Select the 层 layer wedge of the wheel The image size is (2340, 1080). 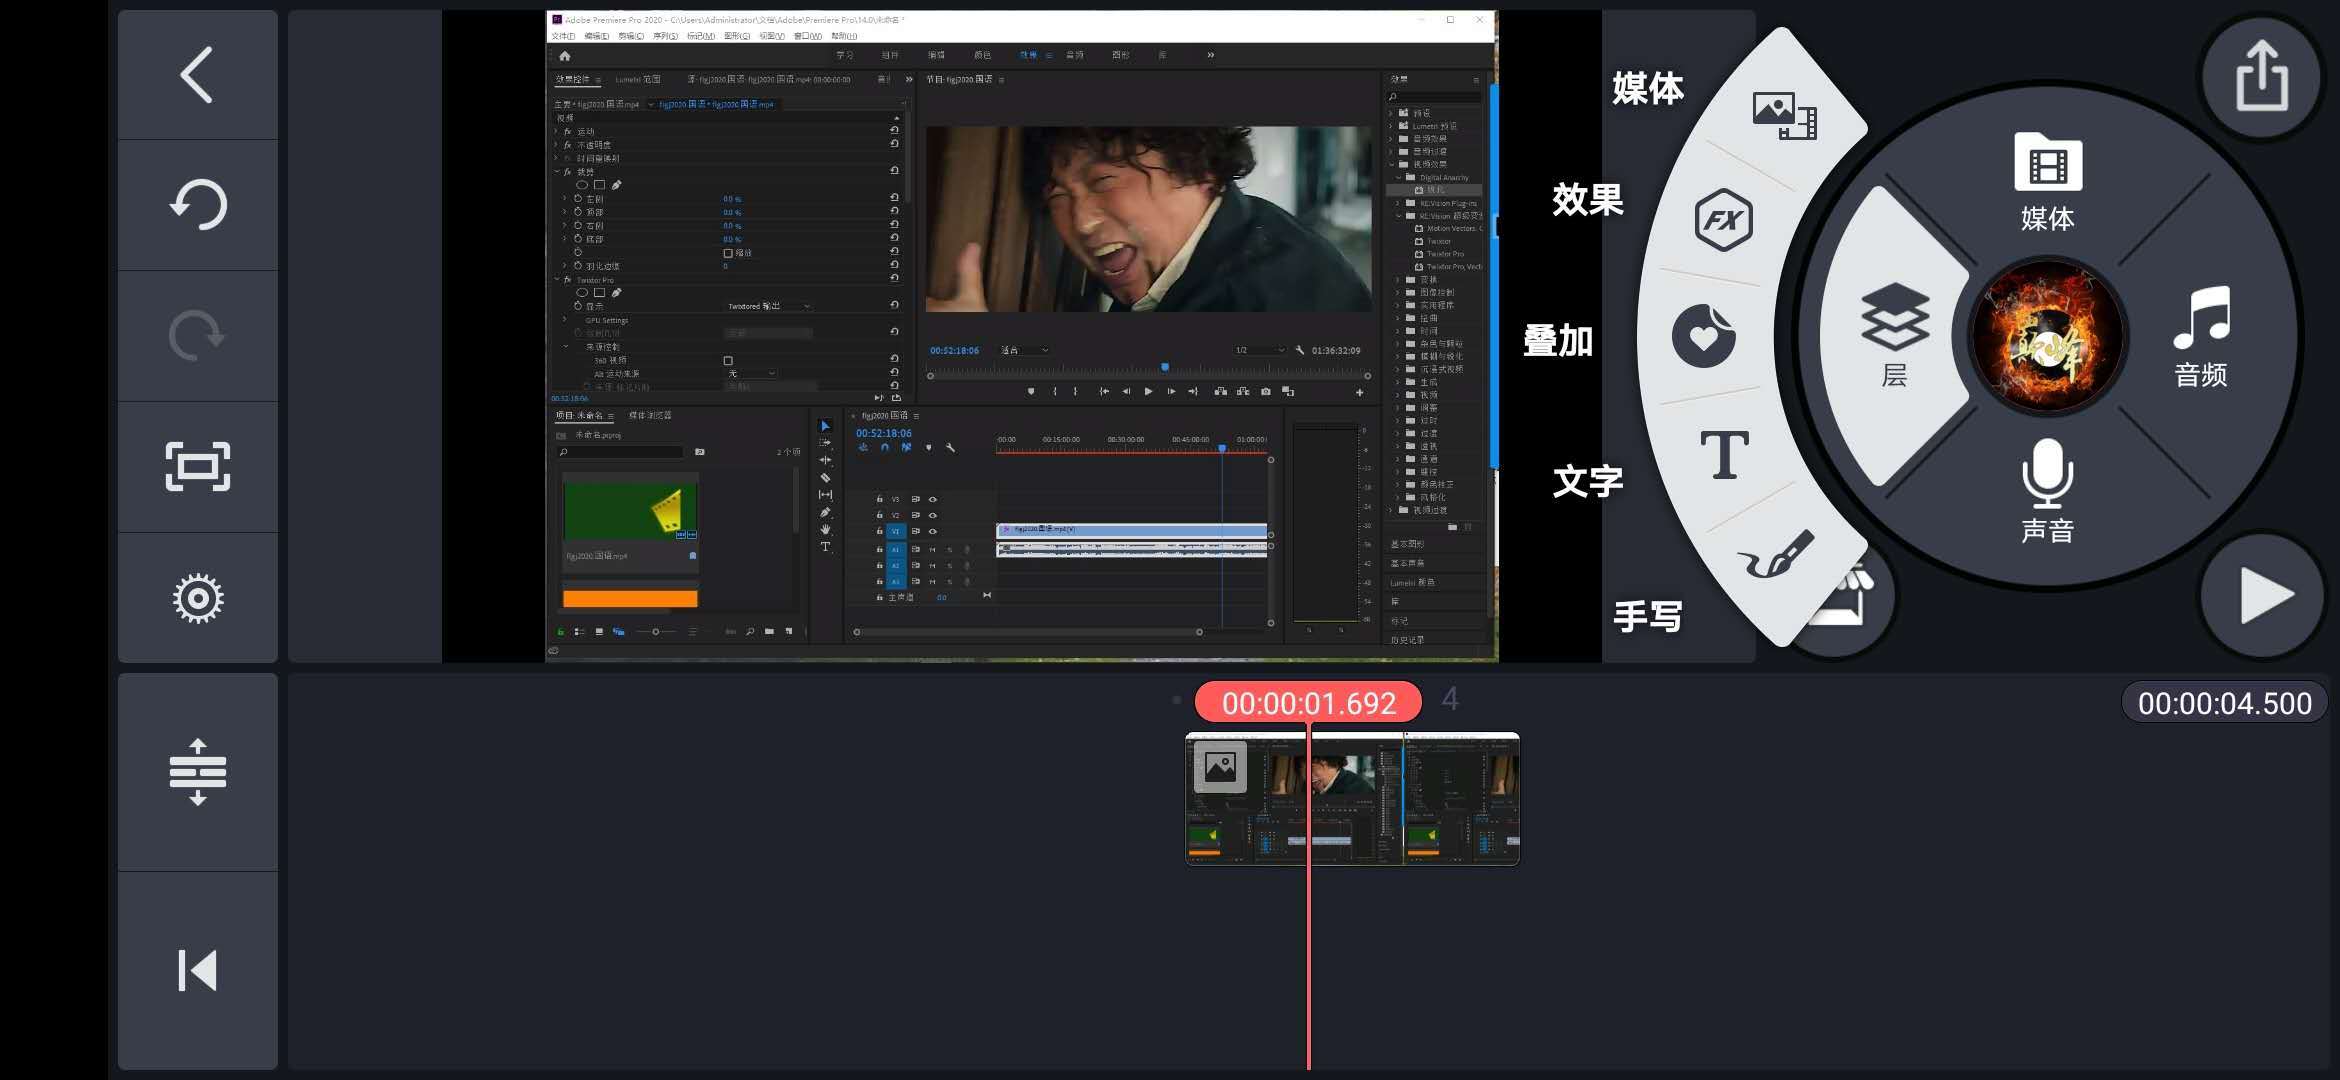click(x=1893, y=336)
